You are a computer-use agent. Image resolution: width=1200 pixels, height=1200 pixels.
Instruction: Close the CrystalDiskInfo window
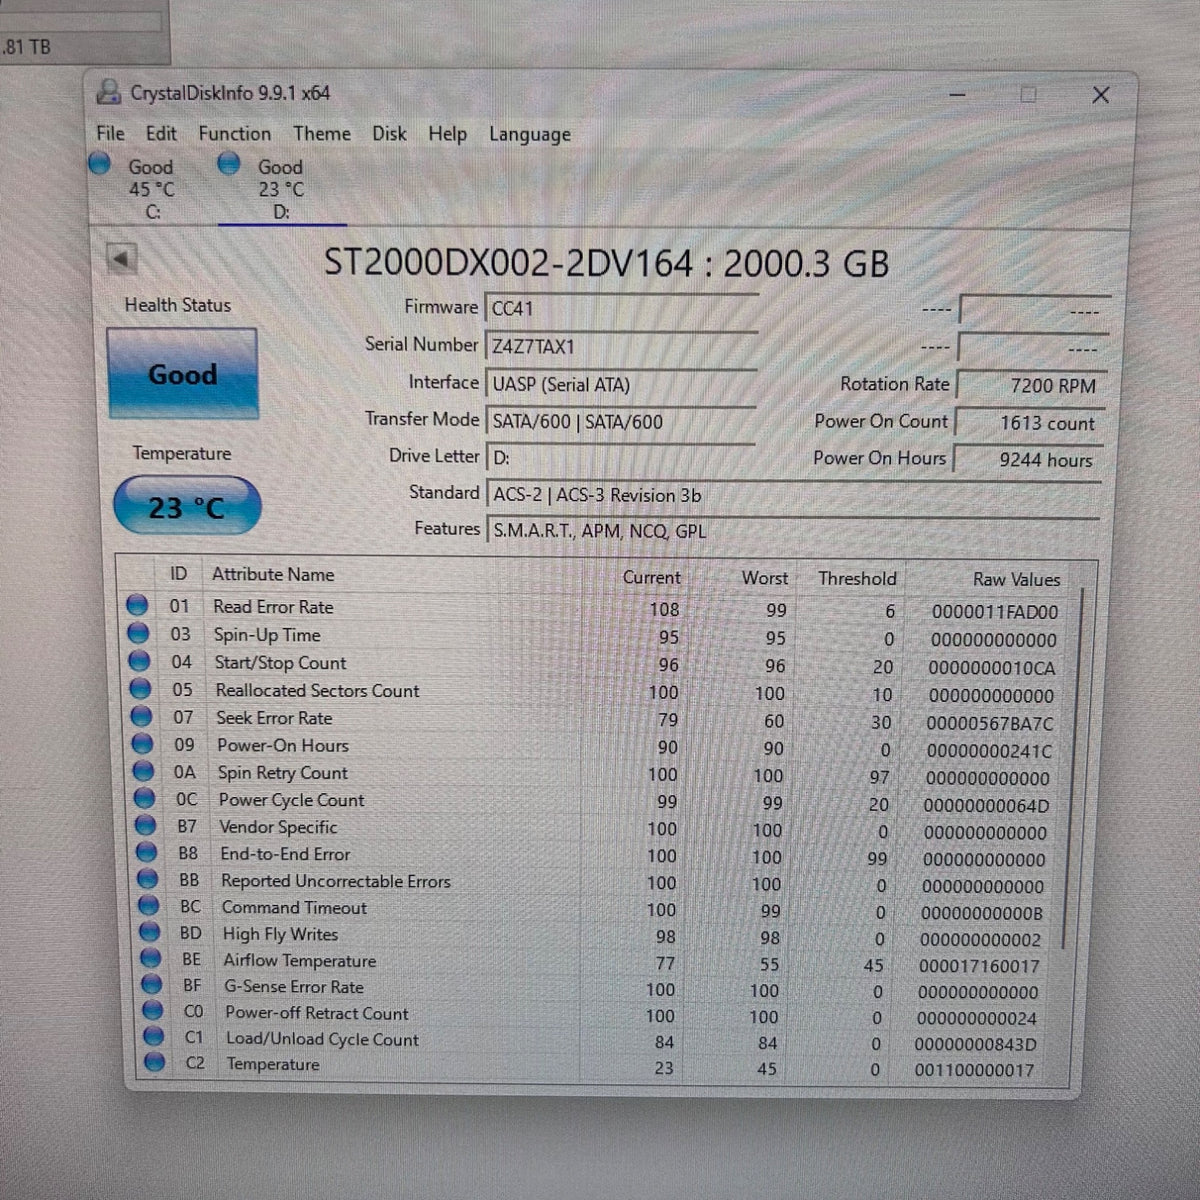click(x=1101, y=95)
